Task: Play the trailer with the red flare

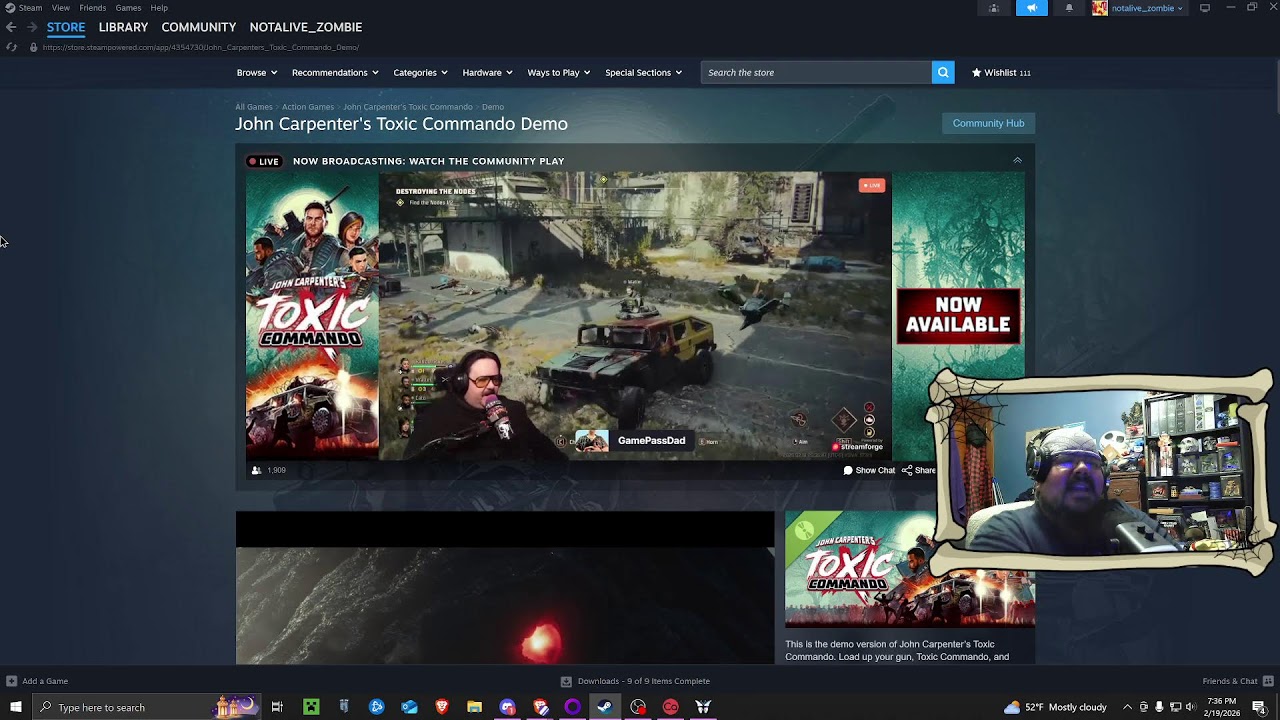Action: pos(505,589)
